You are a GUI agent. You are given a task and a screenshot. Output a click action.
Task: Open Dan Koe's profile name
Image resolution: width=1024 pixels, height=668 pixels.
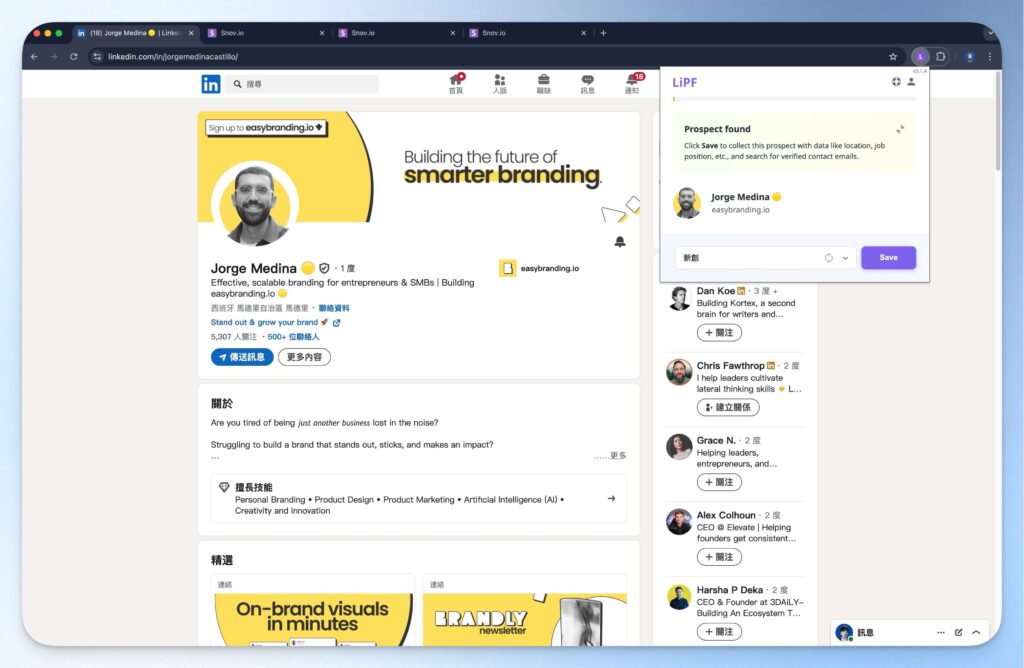(715, 291)
